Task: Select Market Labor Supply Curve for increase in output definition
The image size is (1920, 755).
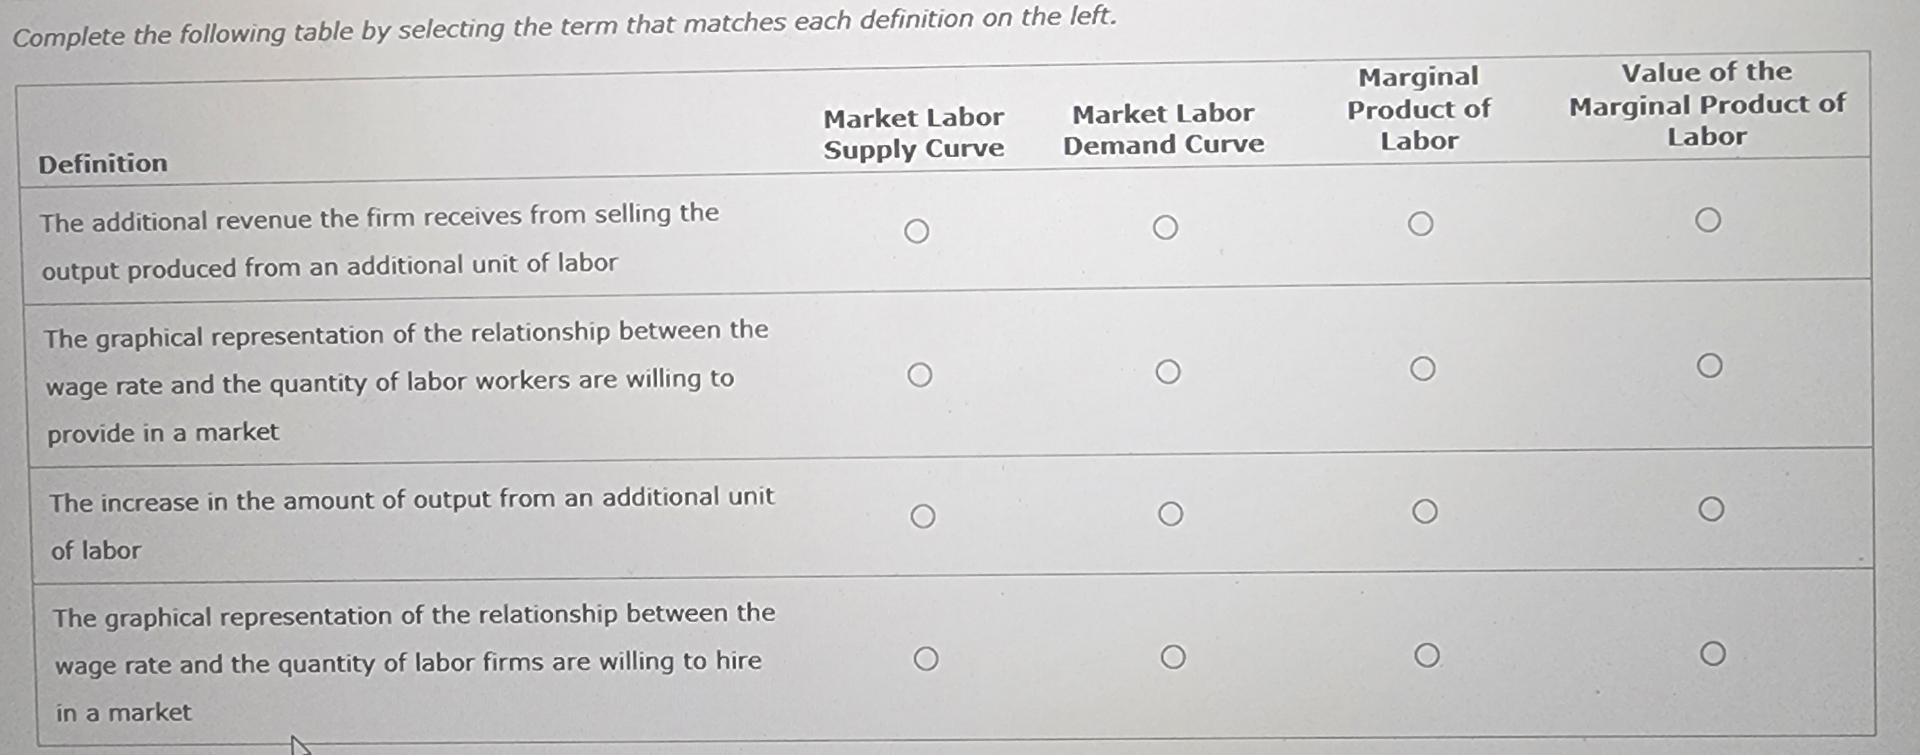Action: click(923, 517)
